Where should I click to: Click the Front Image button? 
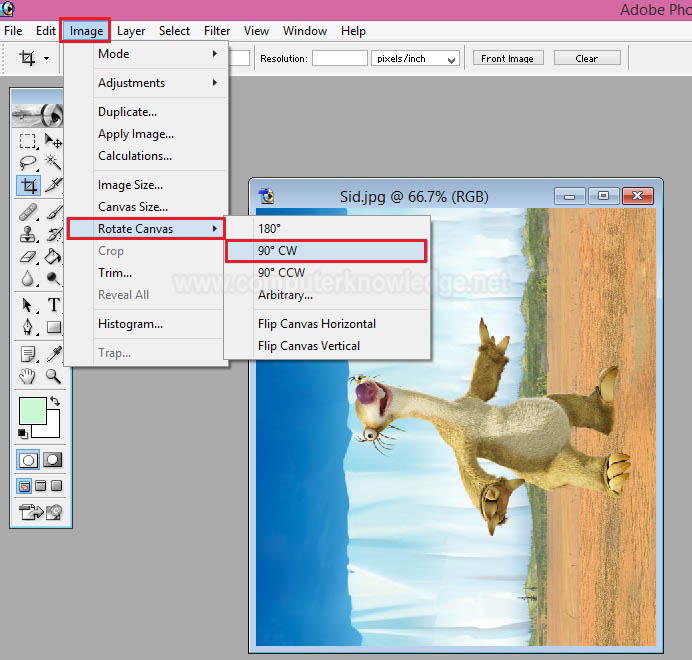508,58
